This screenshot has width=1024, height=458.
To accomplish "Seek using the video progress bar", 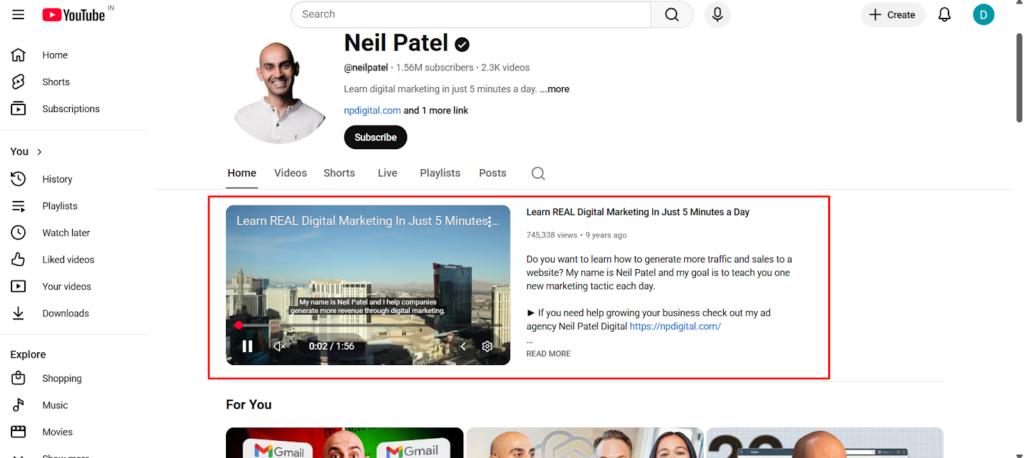I will 368,325.
